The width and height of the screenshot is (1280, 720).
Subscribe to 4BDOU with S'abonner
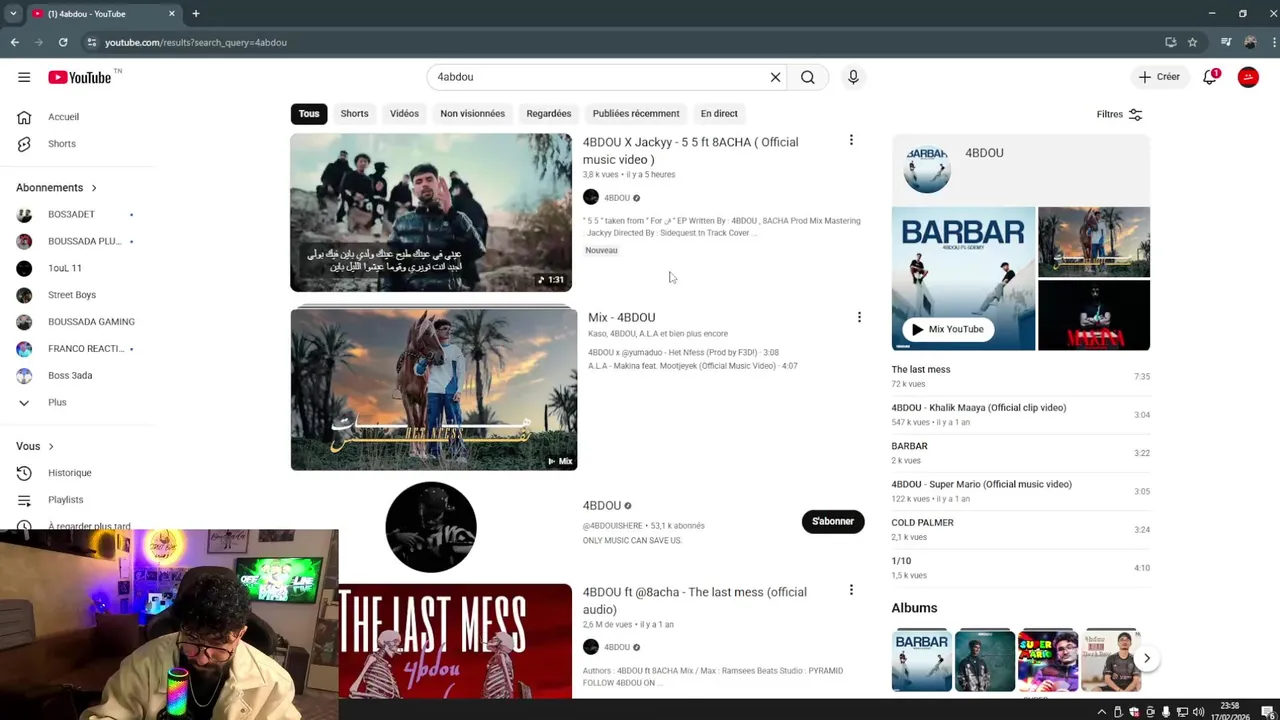coord(833,522)
